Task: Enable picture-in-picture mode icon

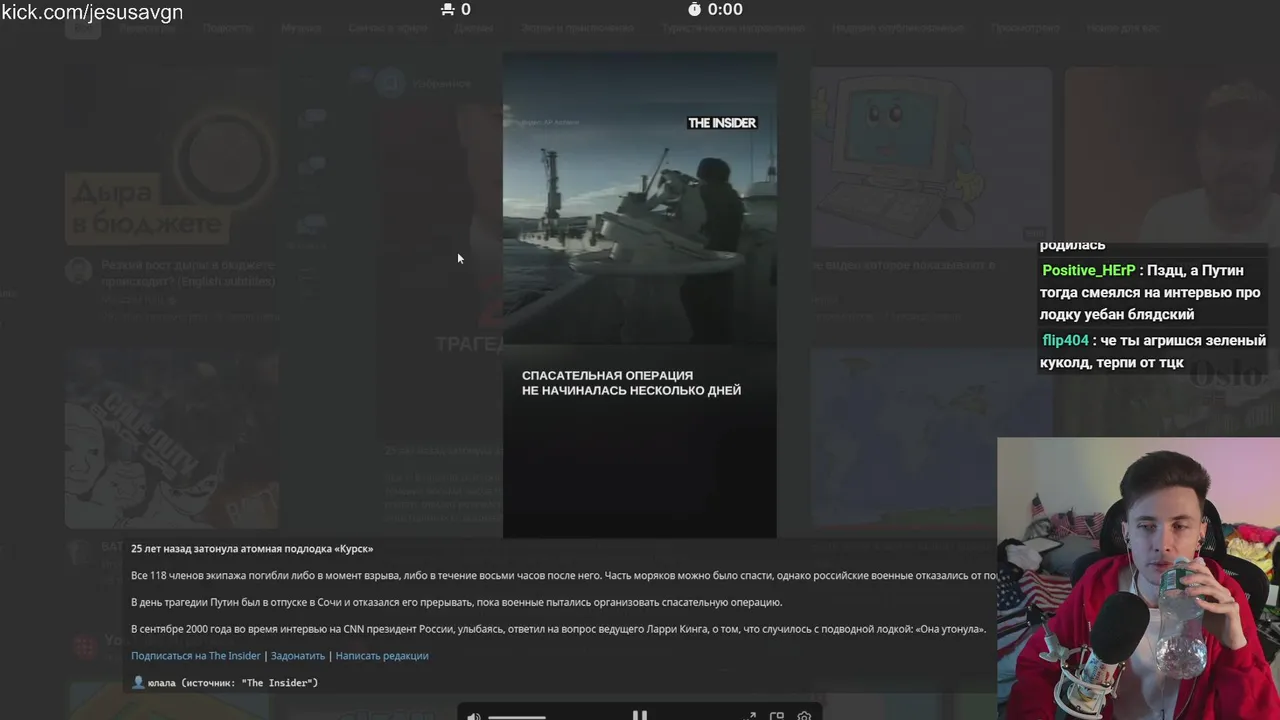Action: (x=777, y=715)
